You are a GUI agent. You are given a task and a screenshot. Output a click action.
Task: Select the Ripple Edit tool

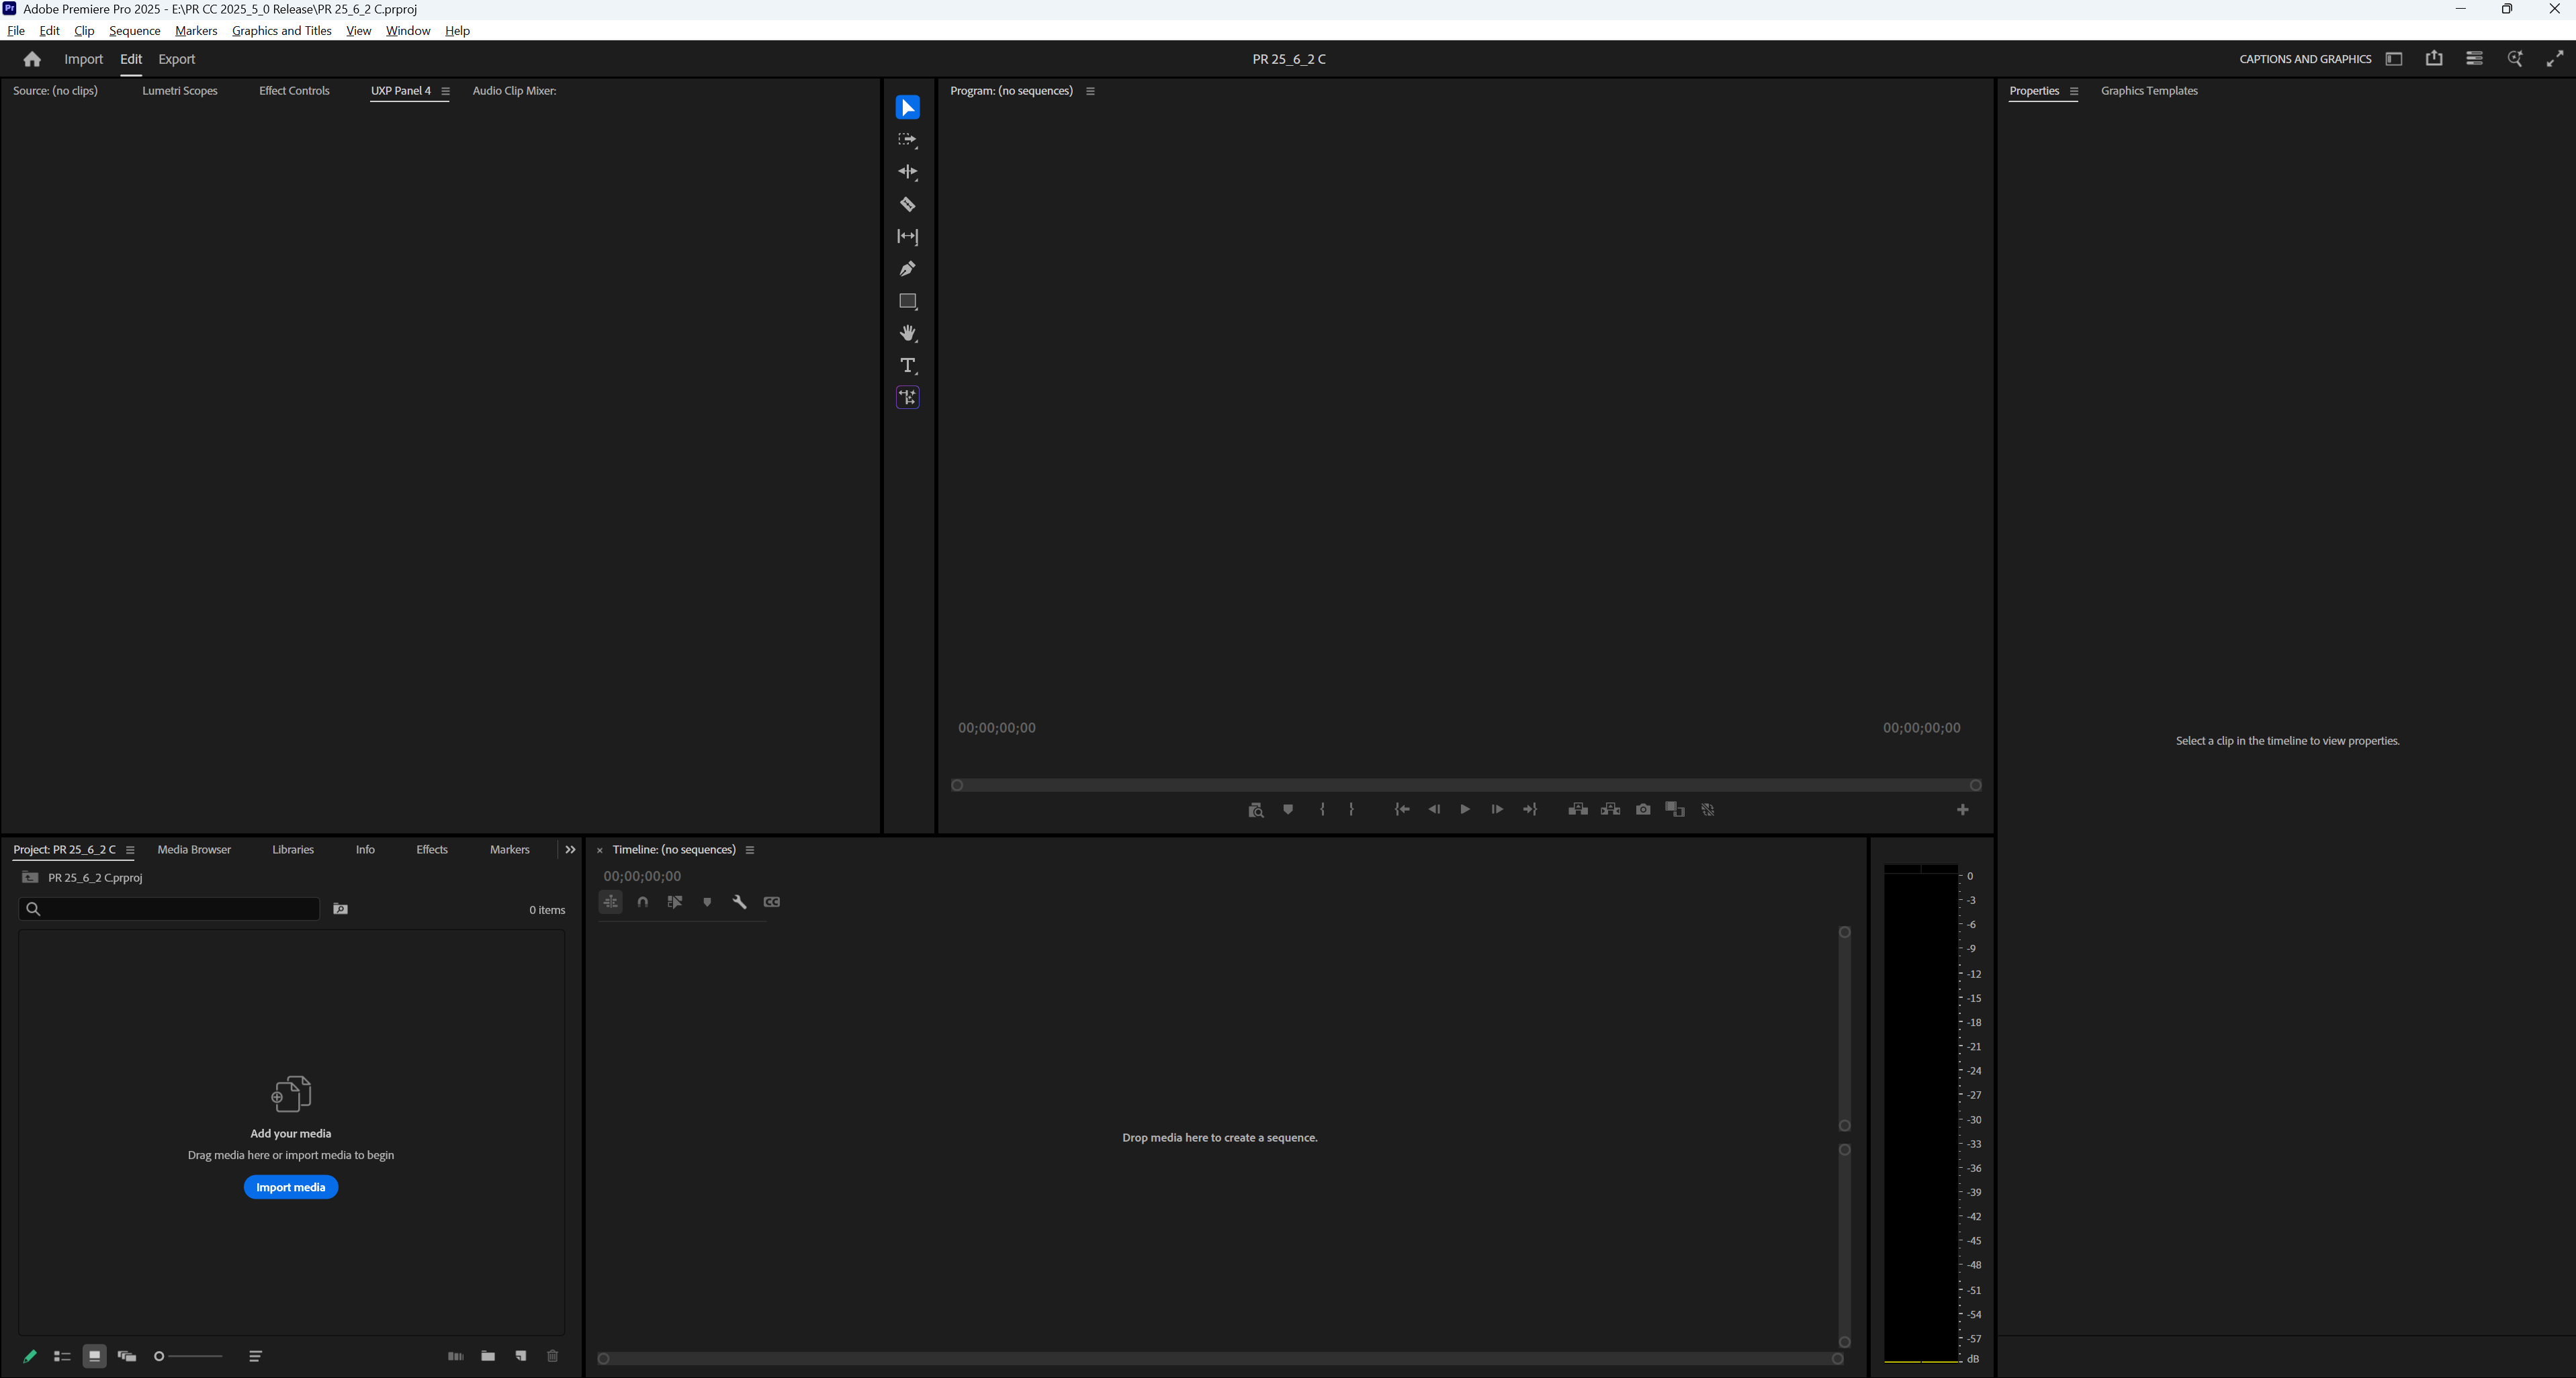(x=907, y=172)
